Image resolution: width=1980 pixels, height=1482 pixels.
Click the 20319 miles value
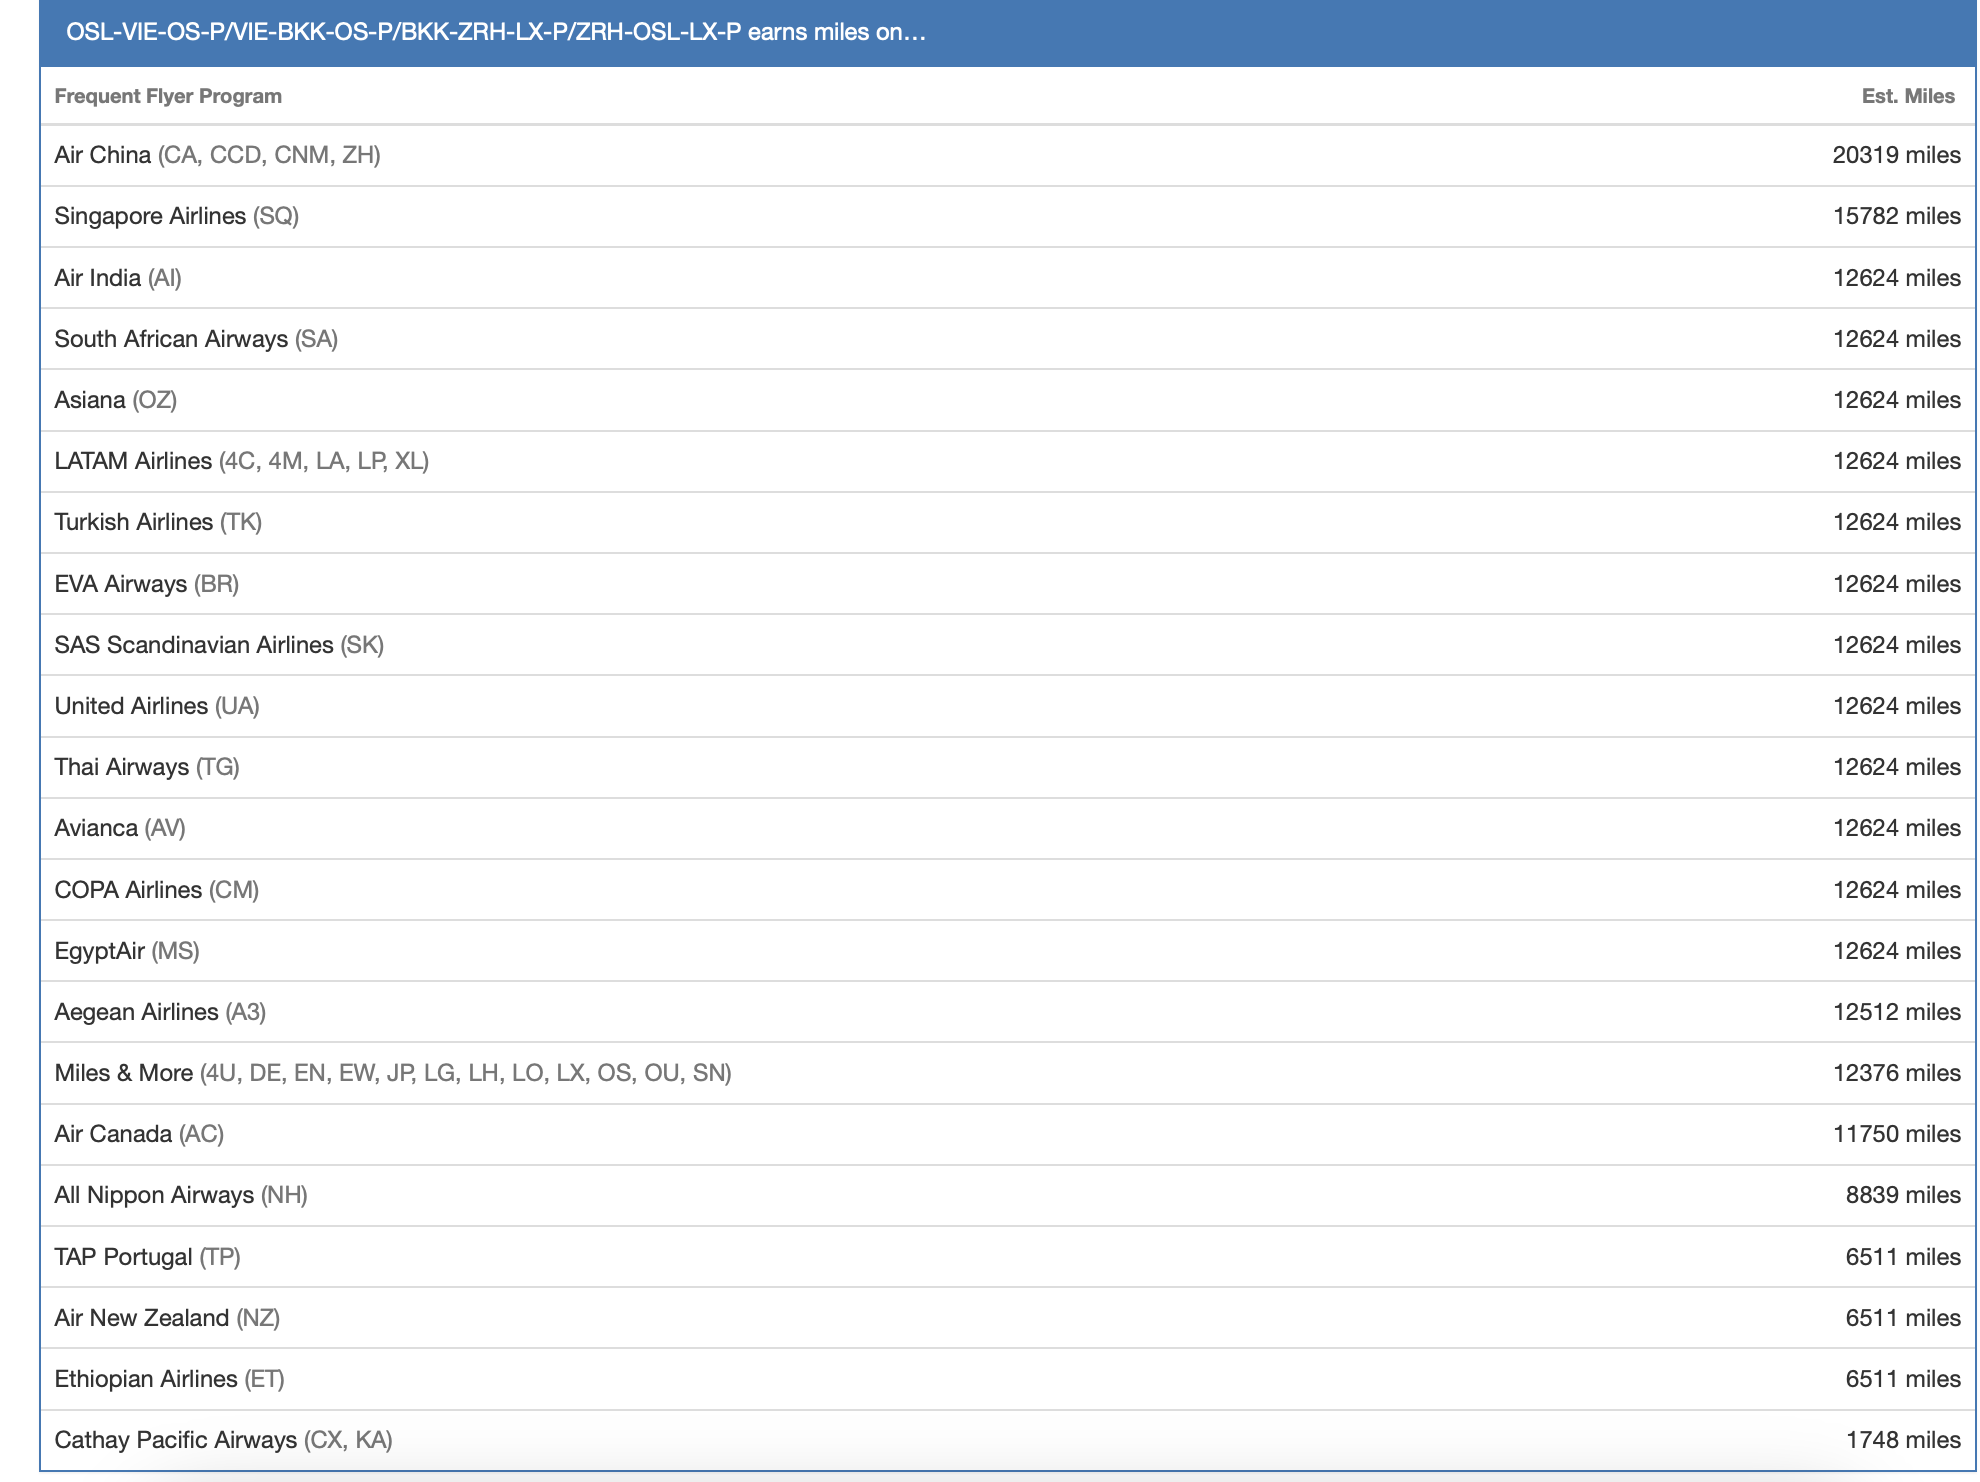[x=1896, y=155]
